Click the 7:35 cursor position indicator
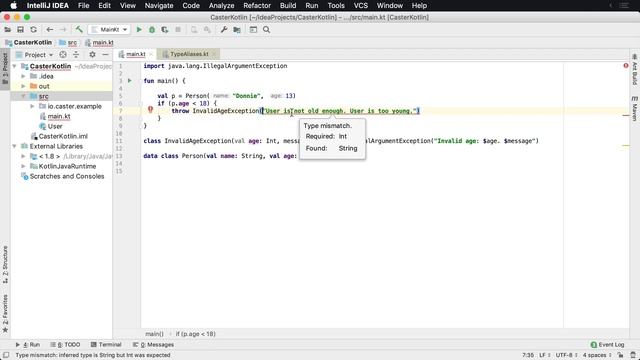The image size is (640, 360). [x=528, y=355]
